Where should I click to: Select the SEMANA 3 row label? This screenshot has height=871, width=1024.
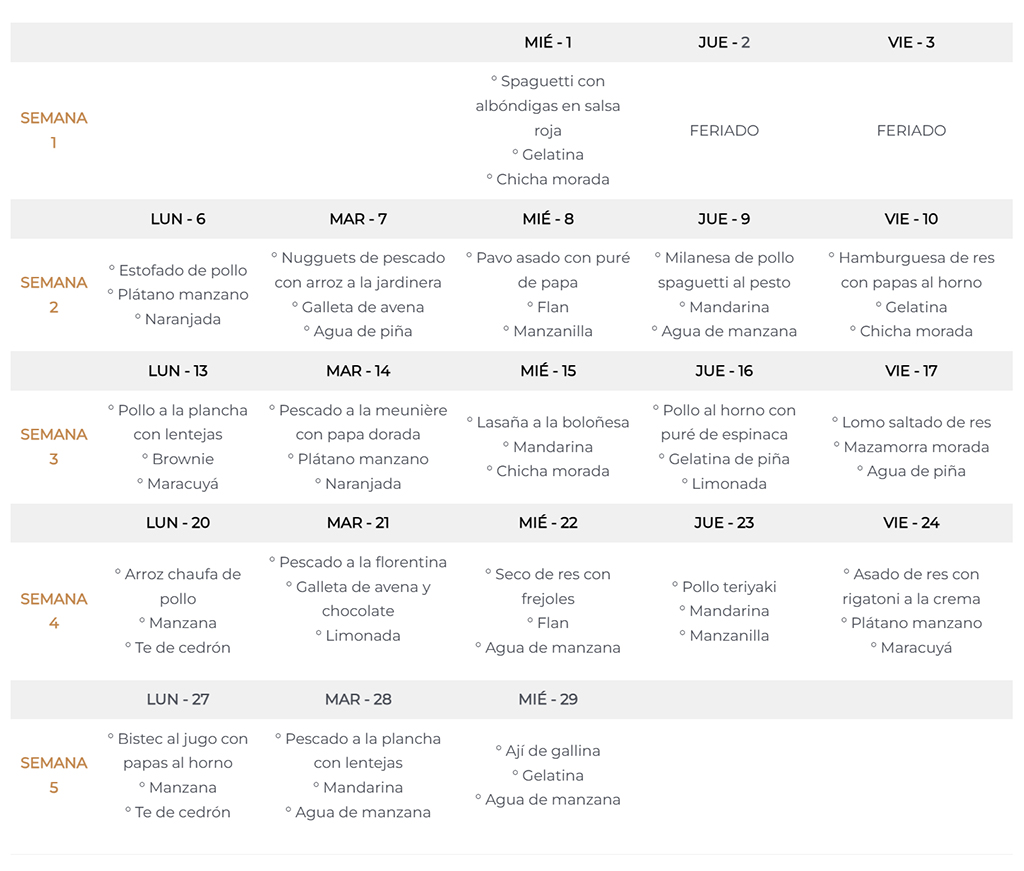point(54,446)
